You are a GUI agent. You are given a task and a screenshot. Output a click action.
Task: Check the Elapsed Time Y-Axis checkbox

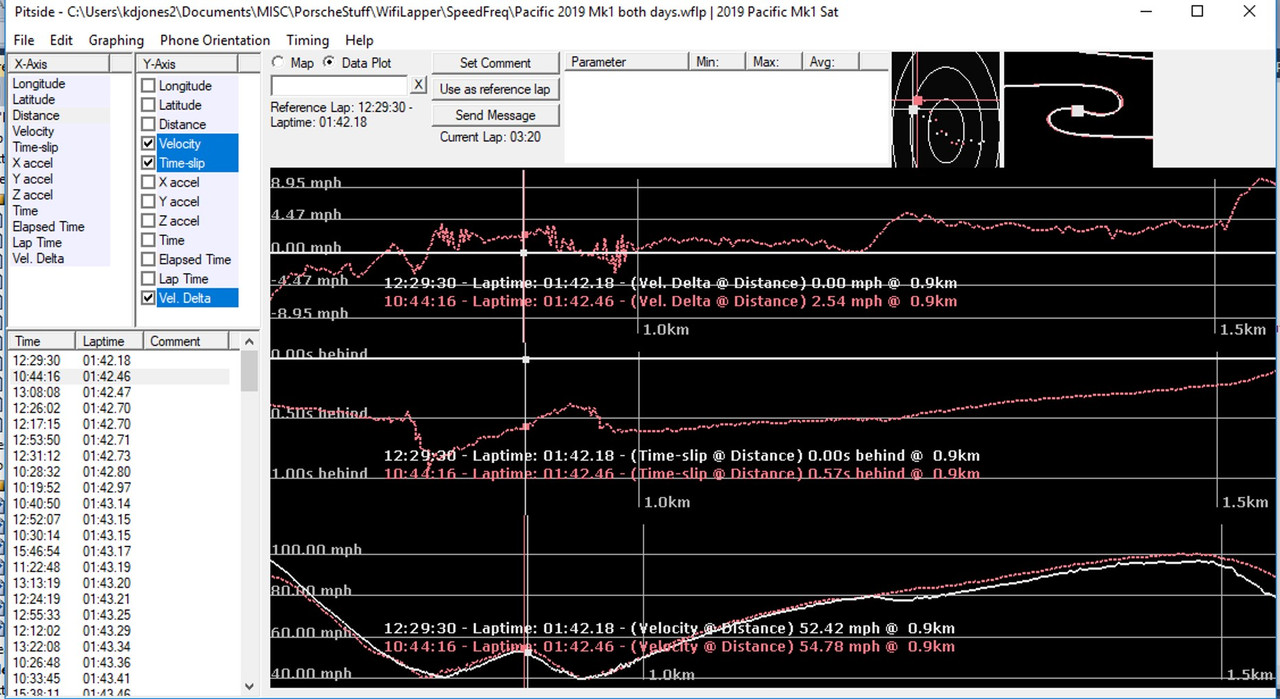point(148,259)
